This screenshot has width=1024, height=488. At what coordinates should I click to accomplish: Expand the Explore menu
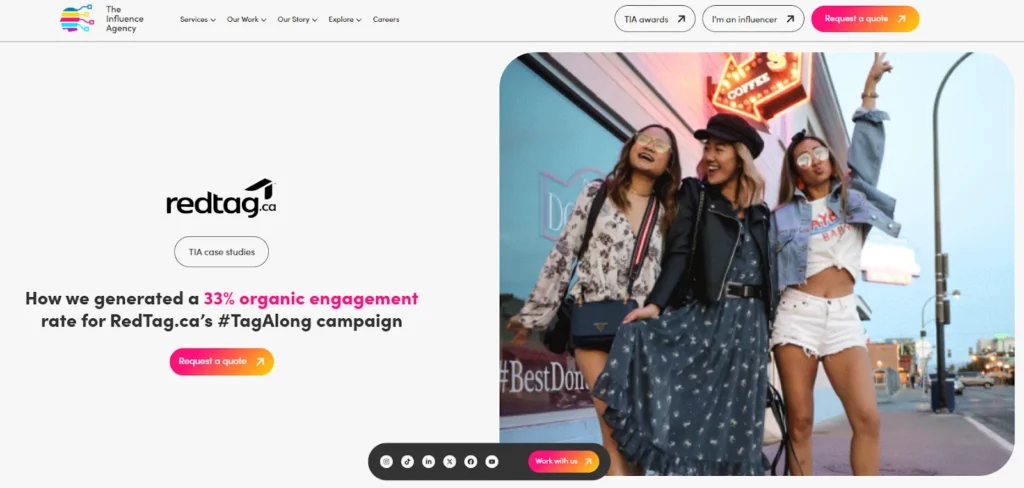click(345, 20)
